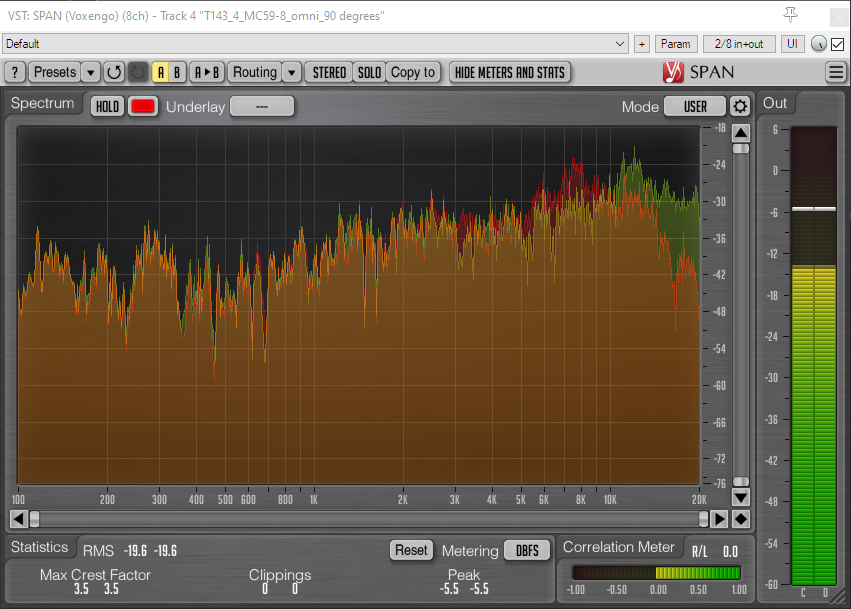Click the red spectrum color swatch
Viewport: 851px width, 609px height.
[x=143, y=107]
